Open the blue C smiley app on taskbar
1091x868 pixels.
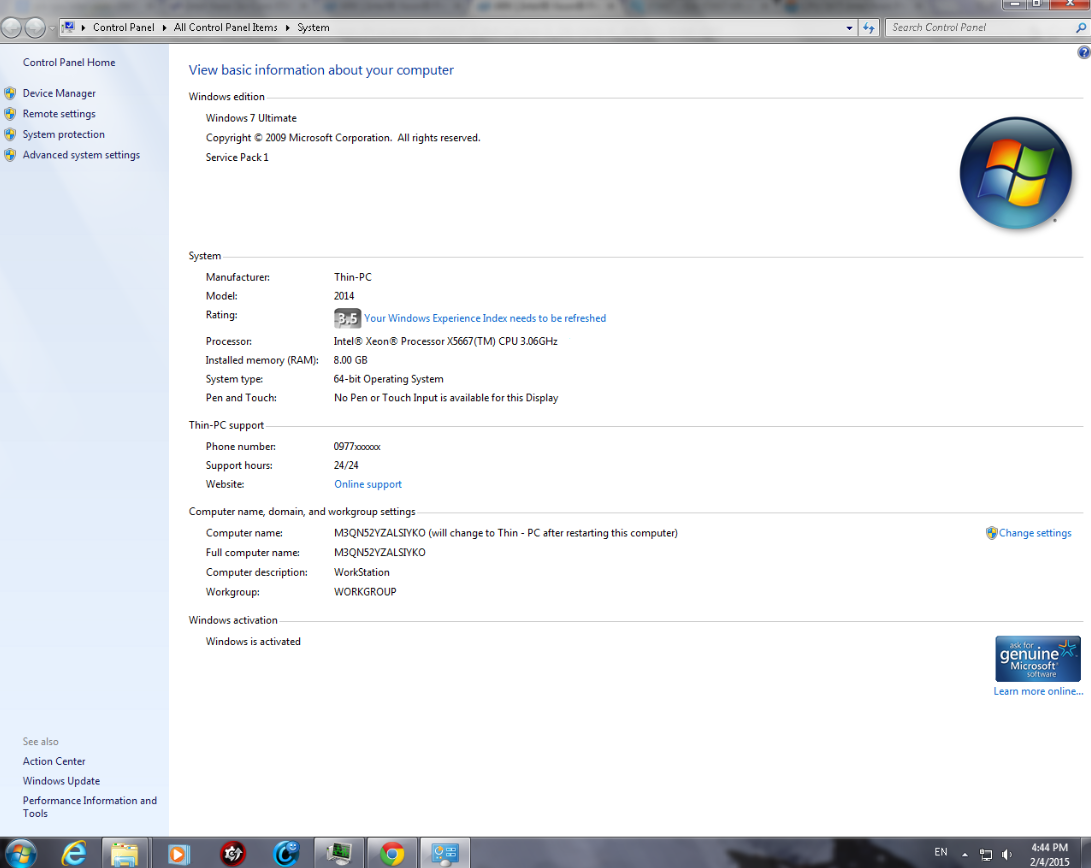point(286,853)
